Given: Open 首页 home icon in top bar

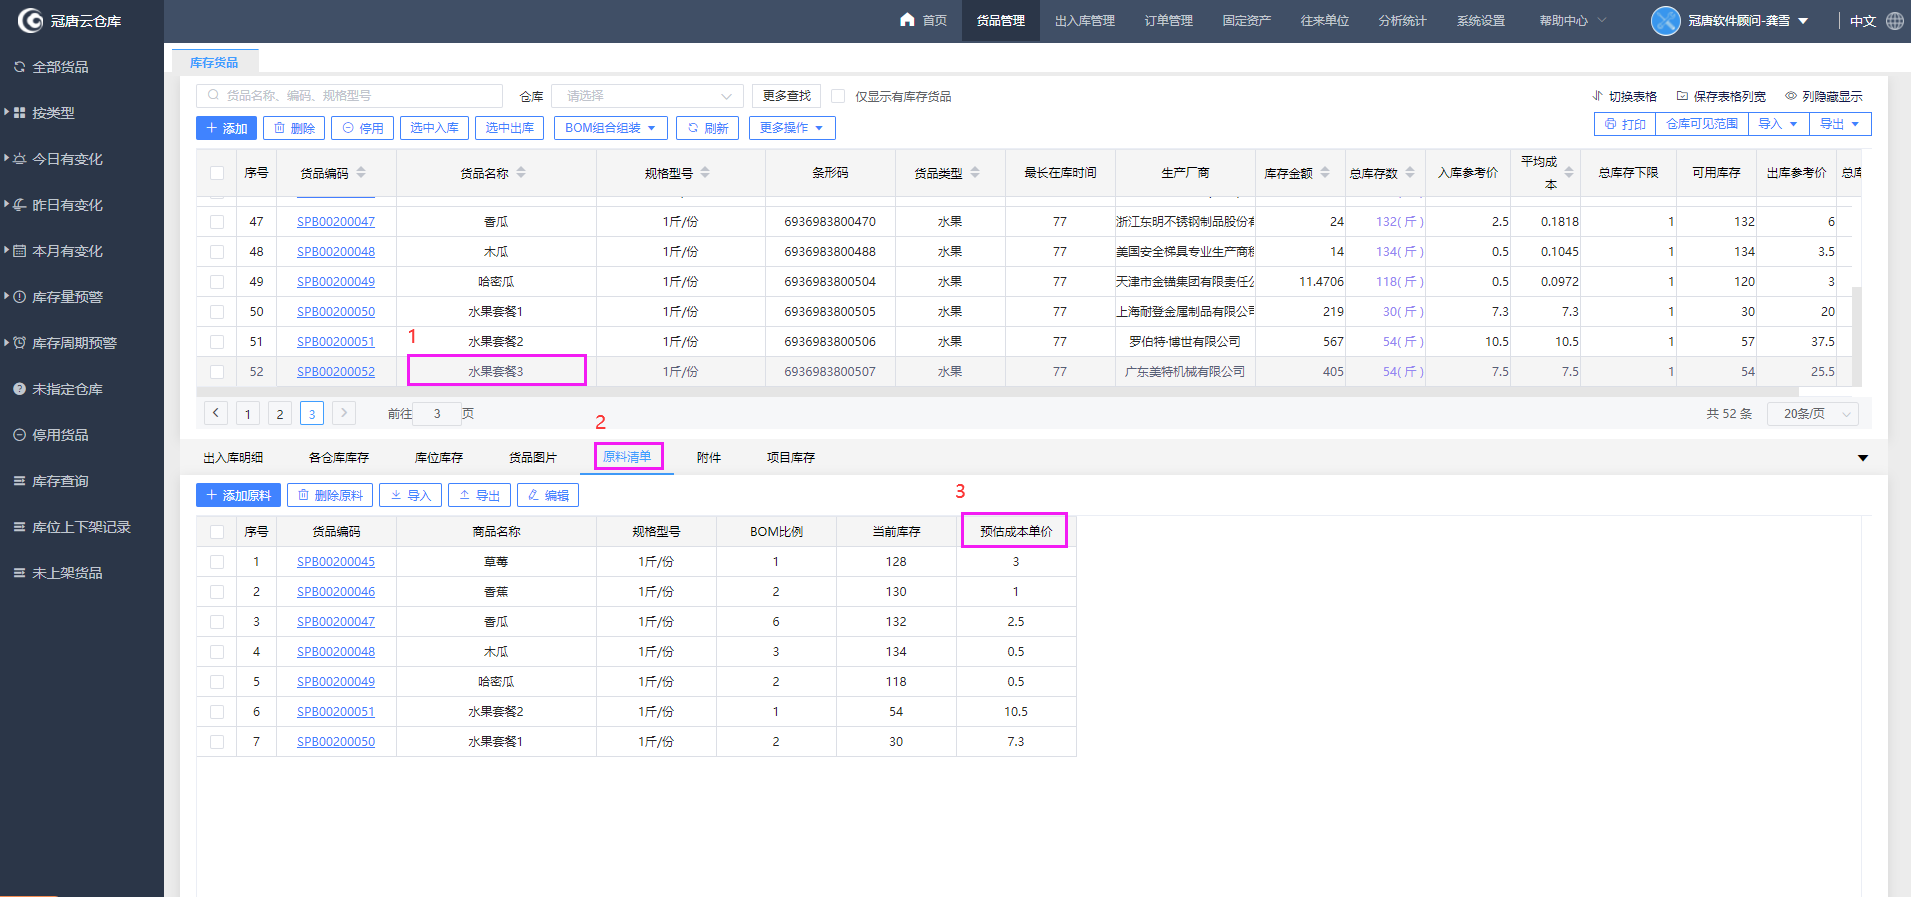Looking at the screenshot, I should point(907,20).
